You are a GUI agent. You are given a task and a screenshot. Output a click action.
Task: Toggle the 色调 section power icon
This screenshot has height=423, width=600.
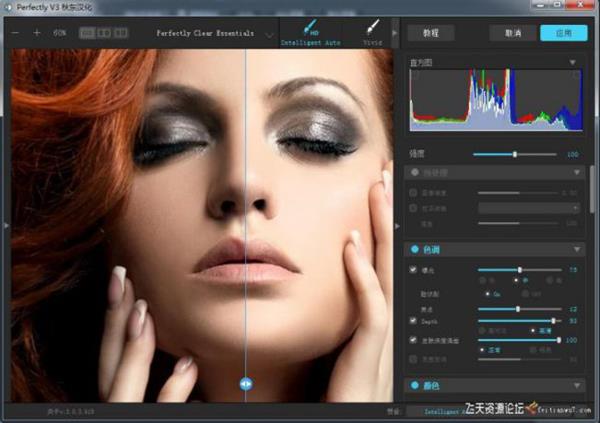[413, 249]
